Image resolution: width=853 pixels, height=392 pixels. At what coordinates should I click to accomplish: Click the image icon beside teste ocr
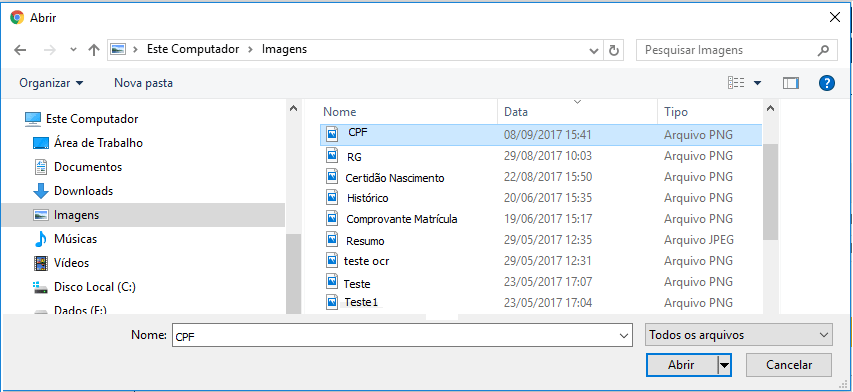tap(333, 260)
